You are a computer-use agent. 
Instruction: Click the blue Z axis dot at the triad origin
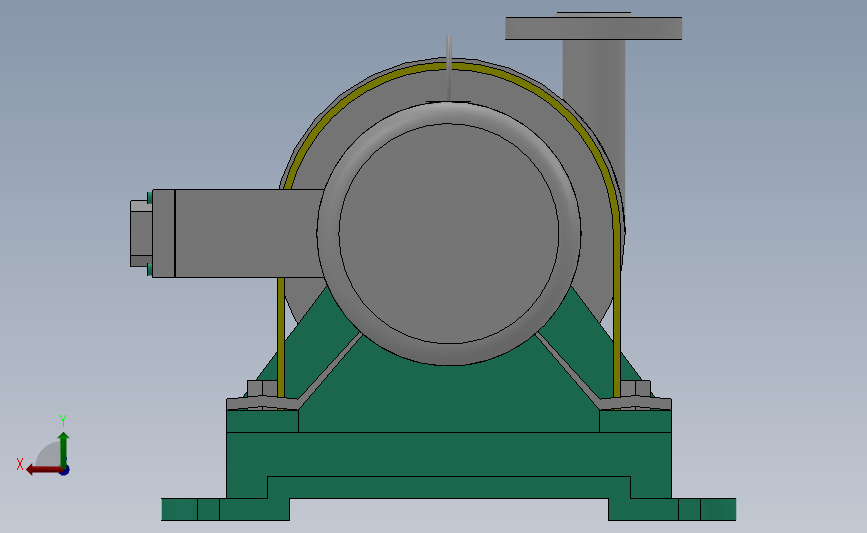(65, 470)
